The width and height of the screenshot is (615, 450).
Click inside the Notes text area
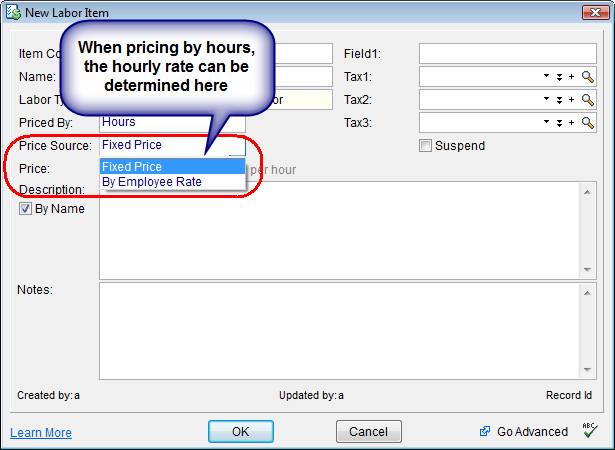[x=340, y=331]
